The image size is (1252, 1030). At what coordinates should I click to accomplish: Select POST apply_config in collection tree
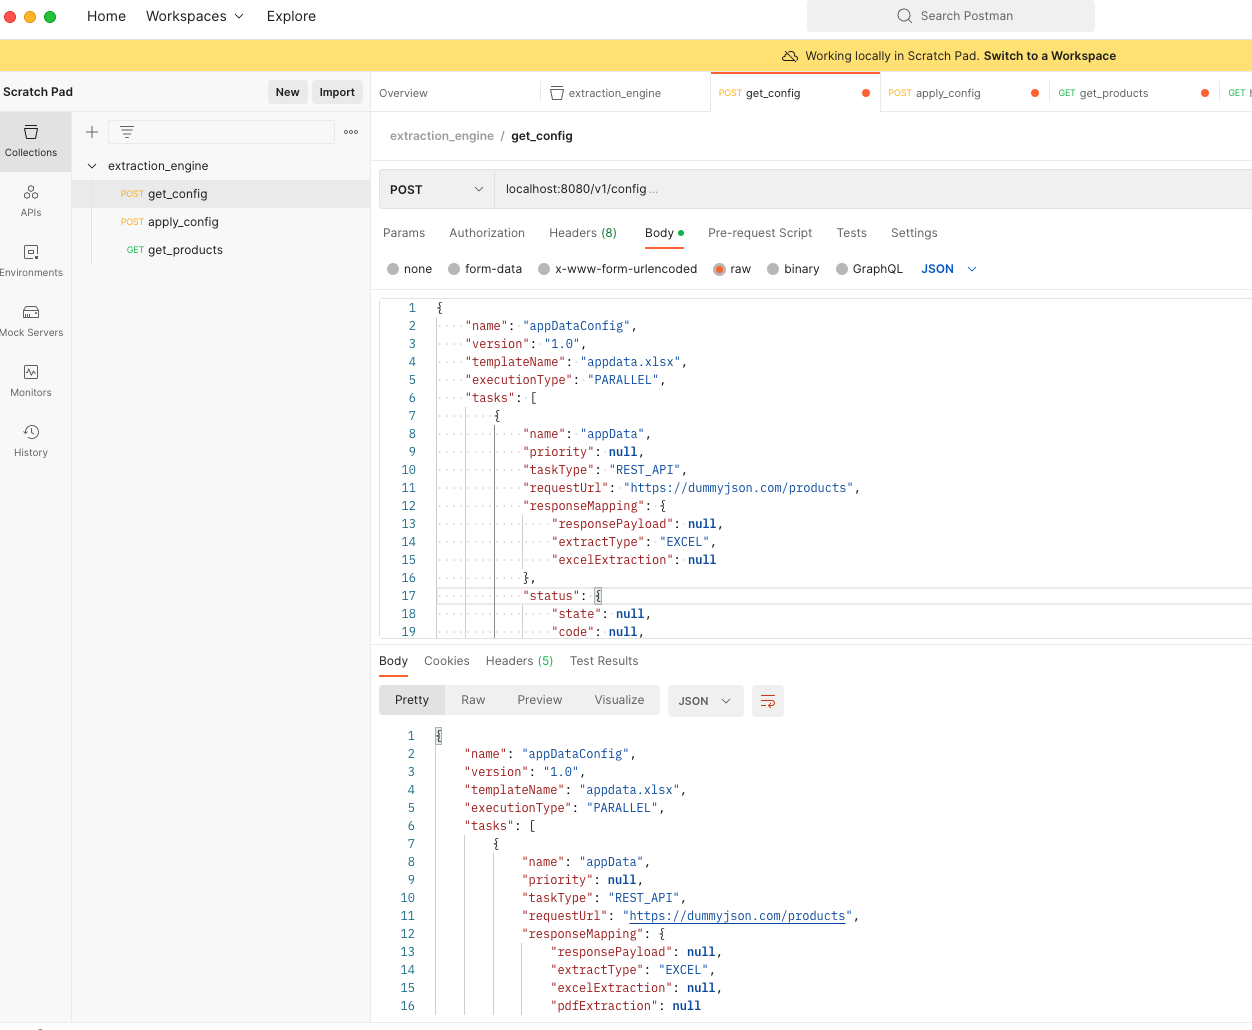tap(221, 222)
